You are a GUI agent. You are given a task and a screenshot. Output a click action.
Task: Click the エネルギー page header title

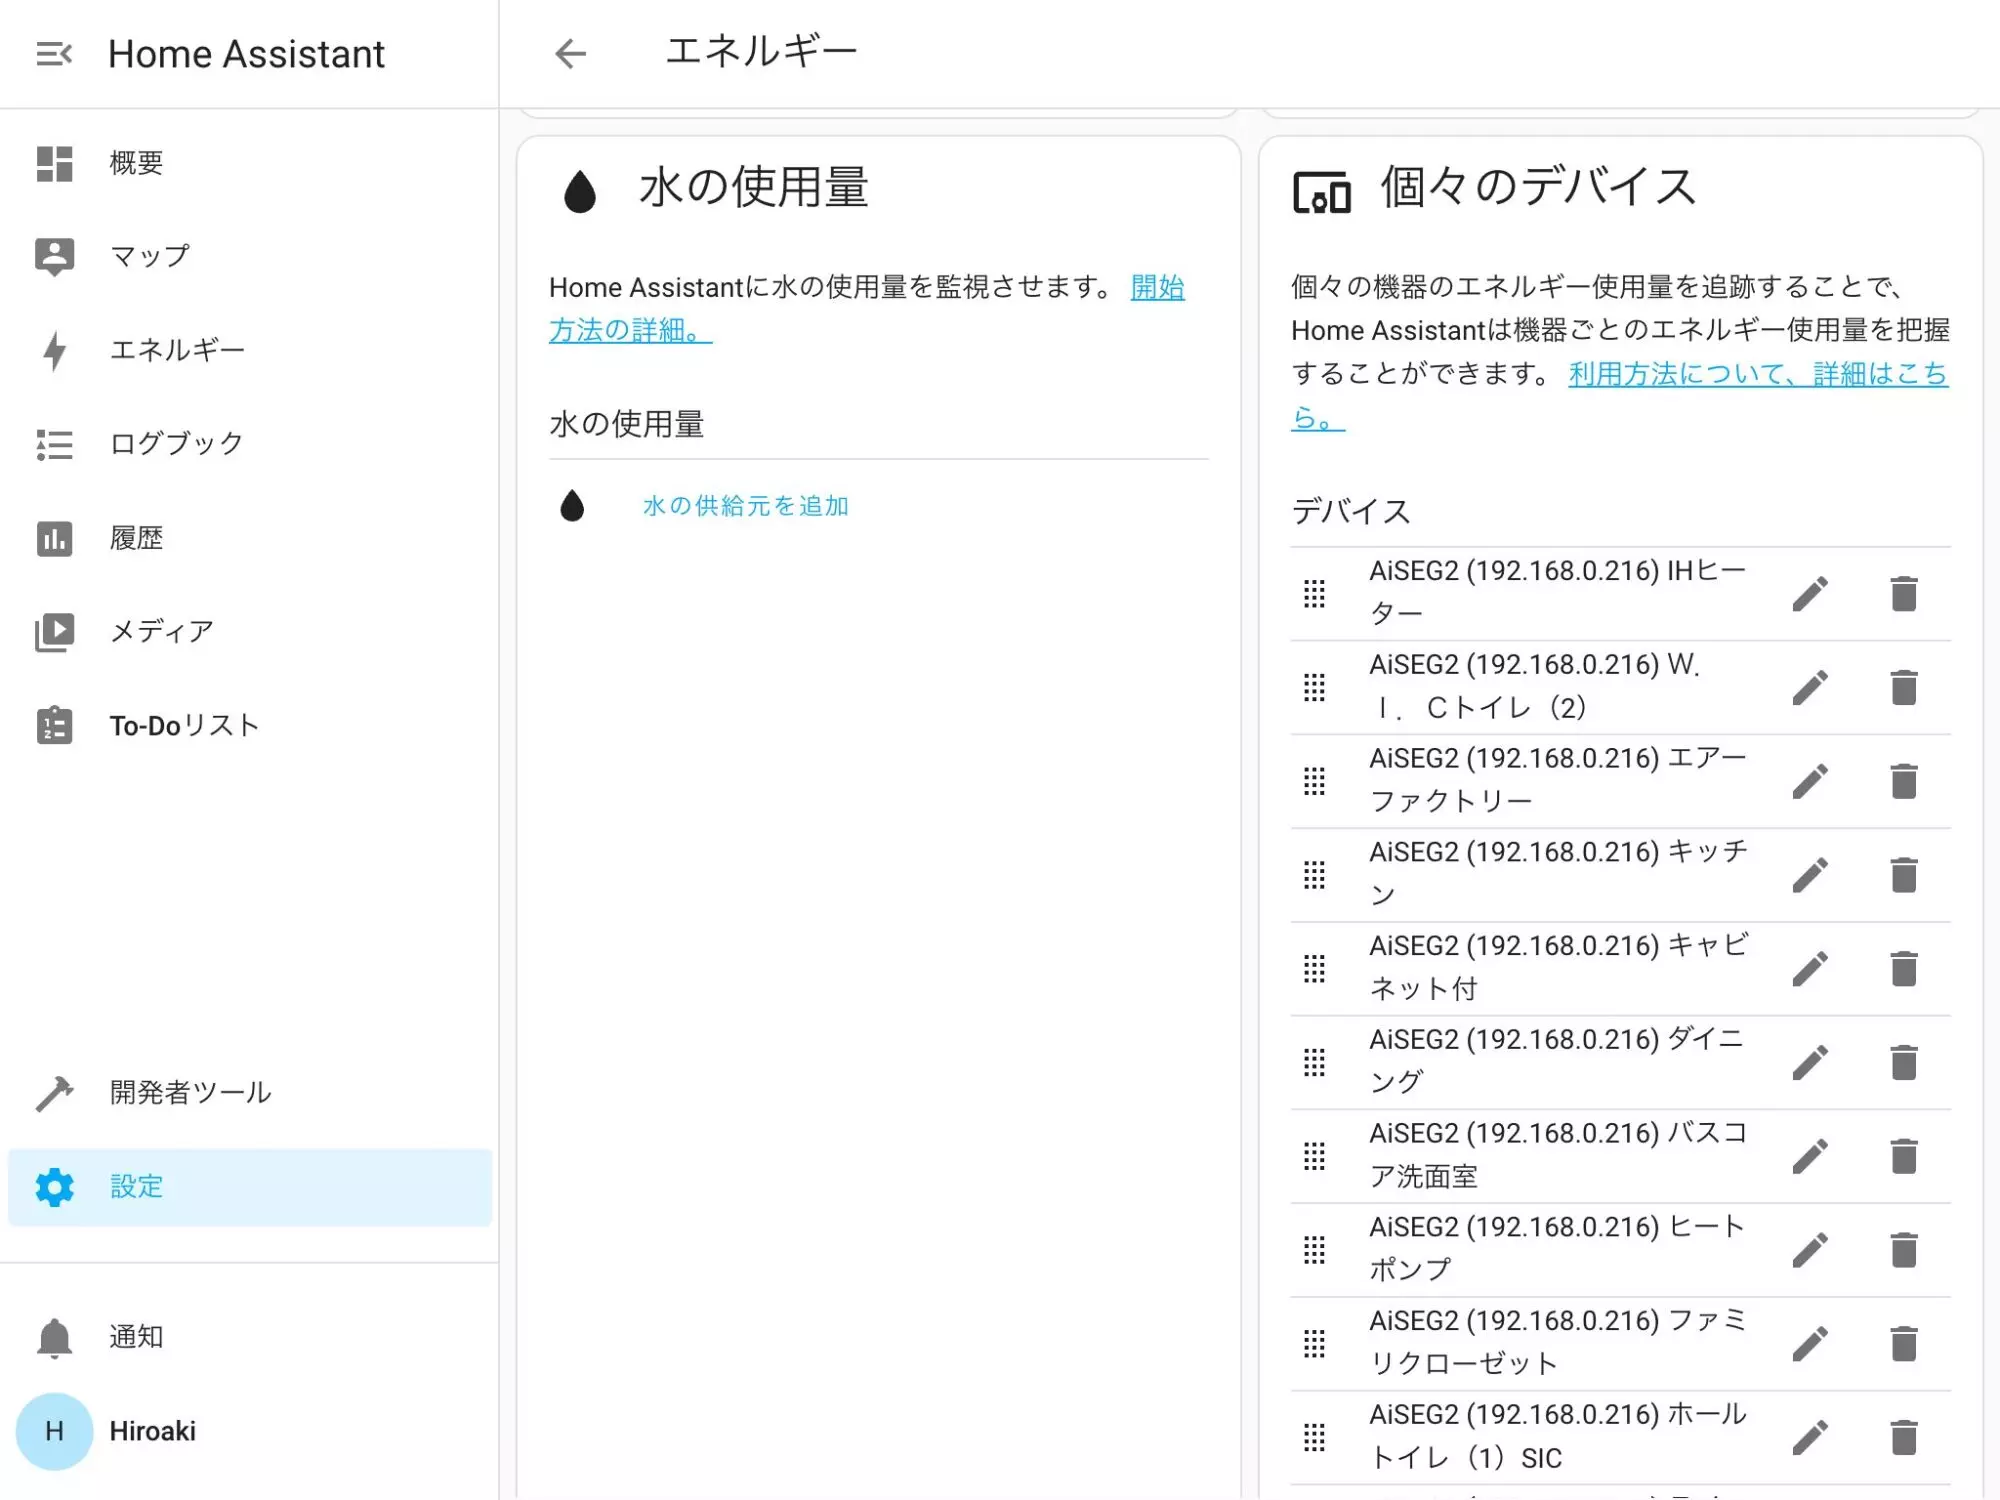click(762, 51)
